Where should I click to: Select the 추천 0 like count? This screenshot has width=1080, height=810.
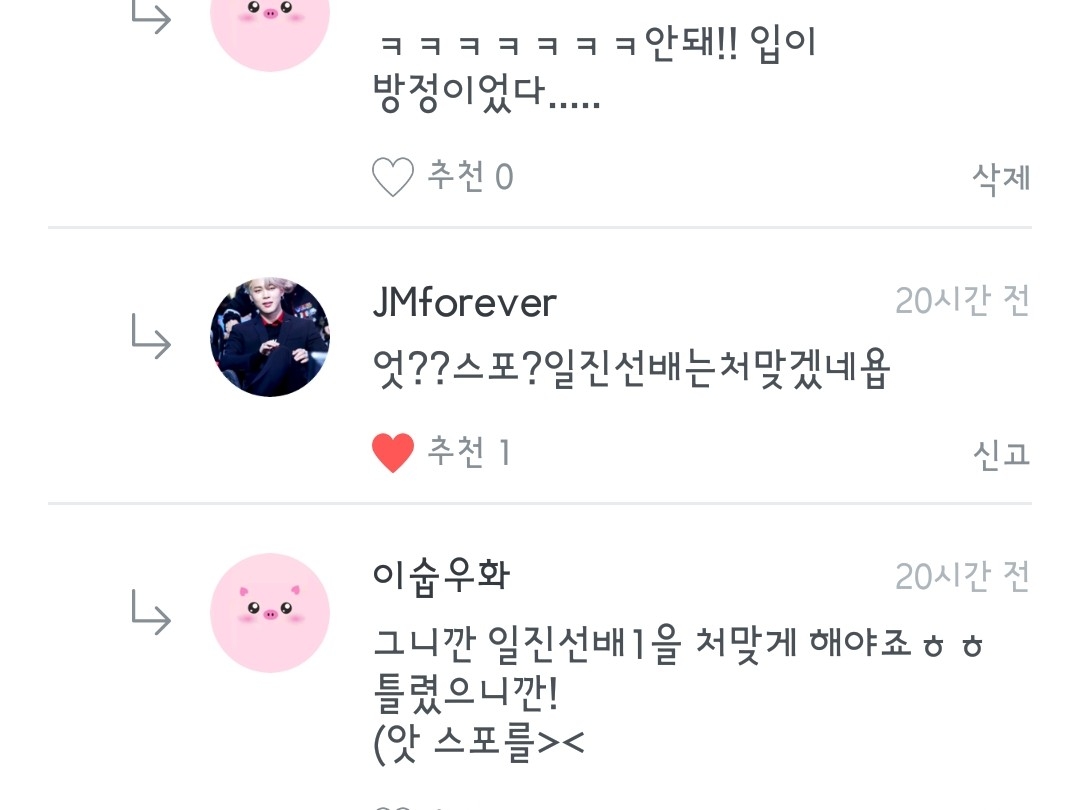tap(470, 176)
